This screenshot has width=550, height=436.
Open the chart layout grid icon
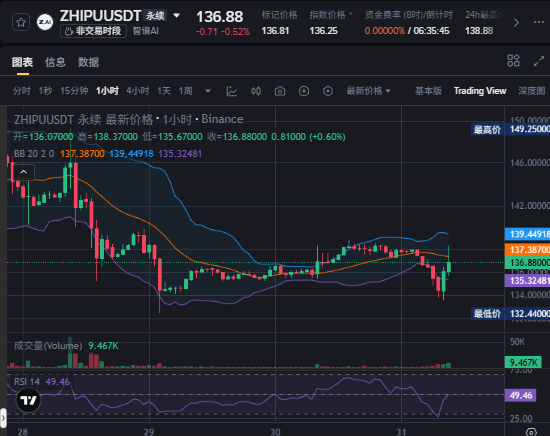pos(513,61)
